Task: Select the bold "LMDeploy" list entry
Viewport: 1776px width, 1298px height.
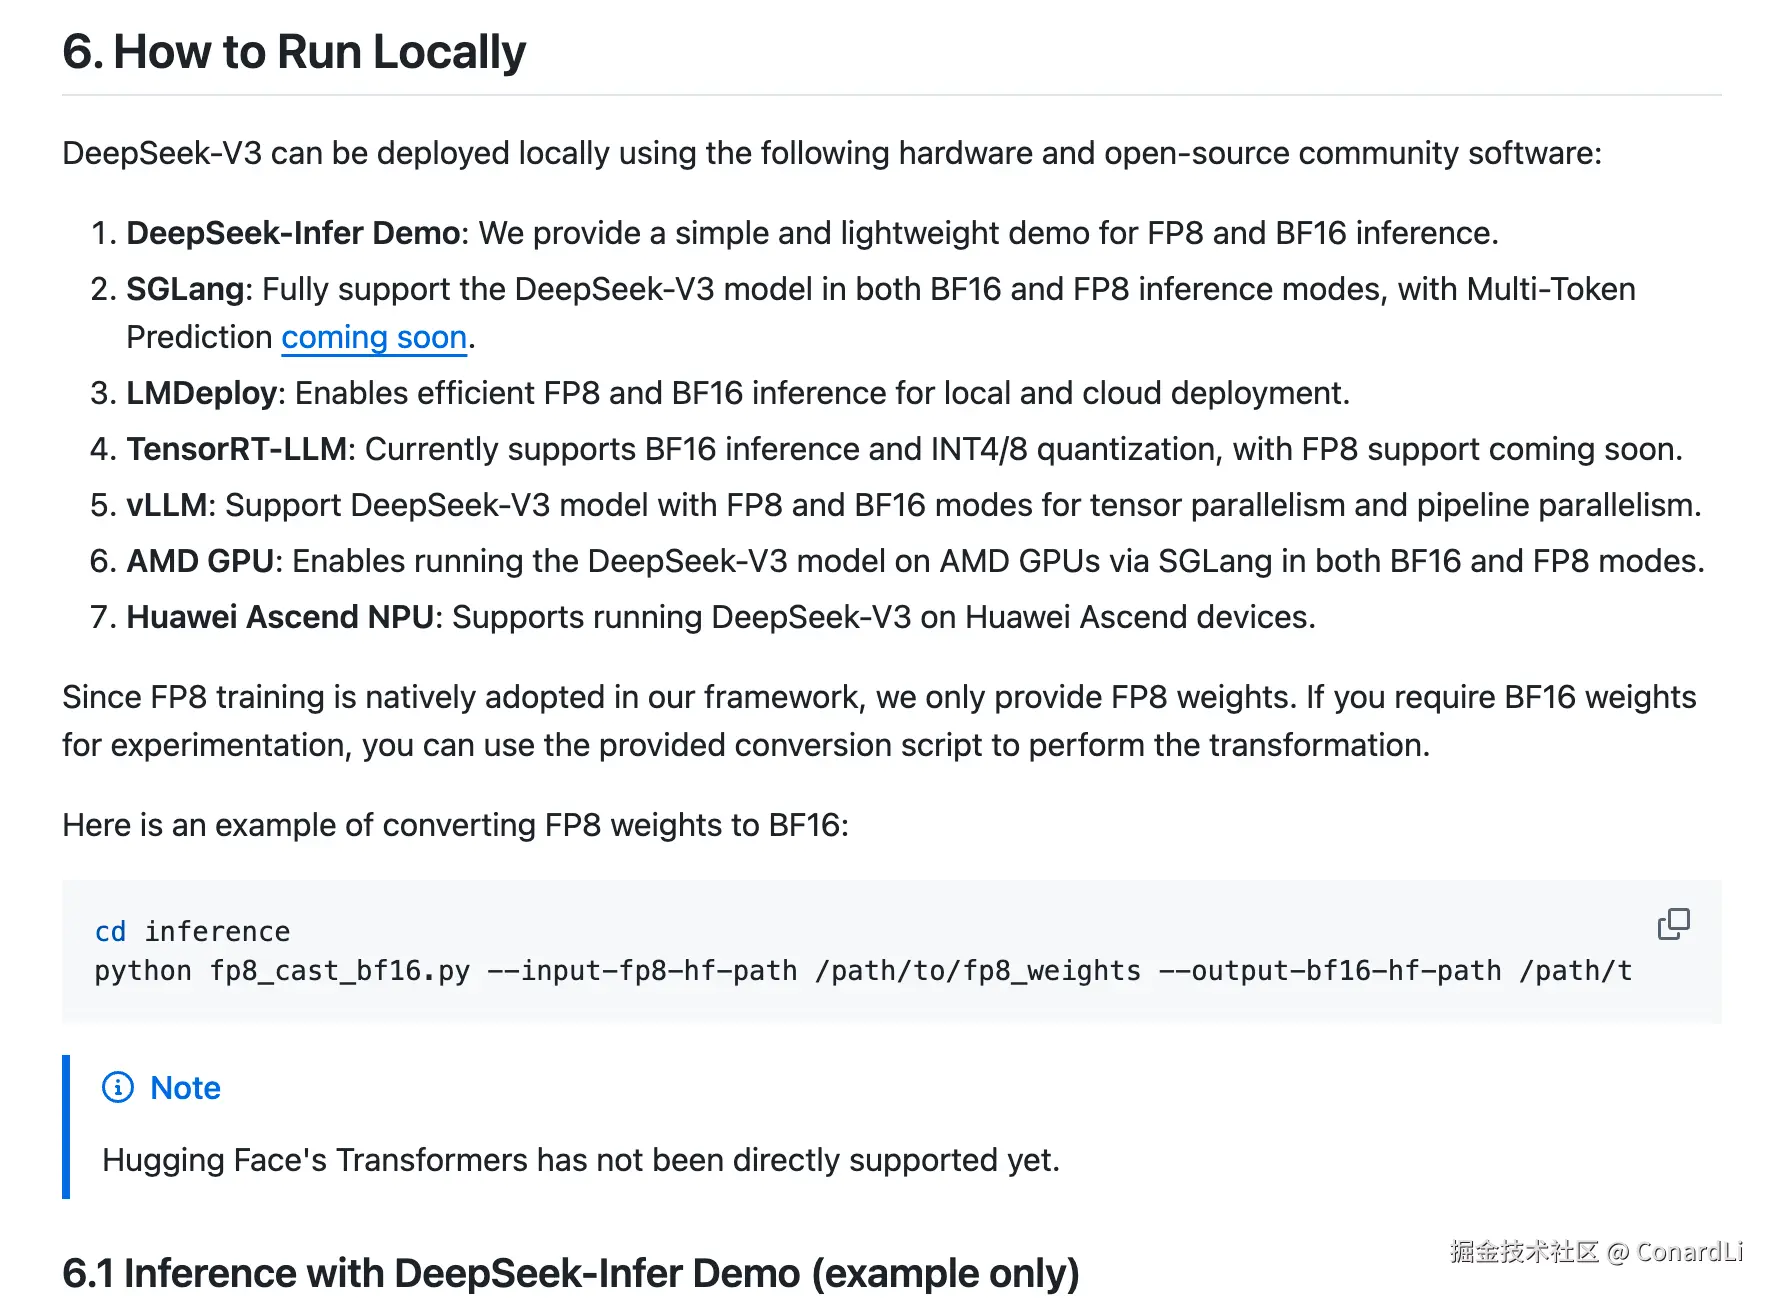Action: 201,393
